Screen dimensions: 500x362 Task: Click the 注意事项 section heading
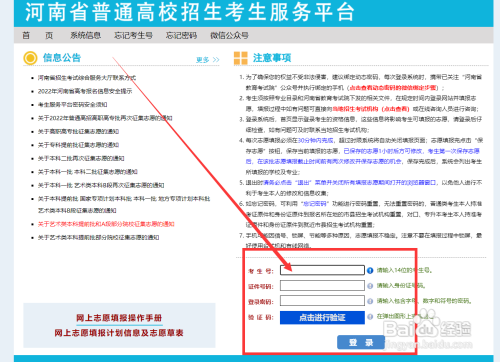click(272, 58)
